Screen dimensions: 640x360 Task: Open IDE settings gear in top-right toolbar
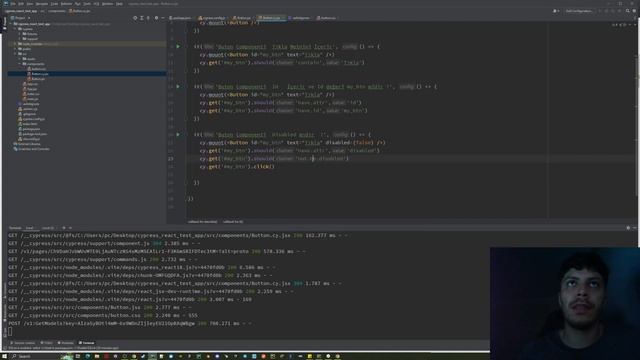[x=634, y=11]
